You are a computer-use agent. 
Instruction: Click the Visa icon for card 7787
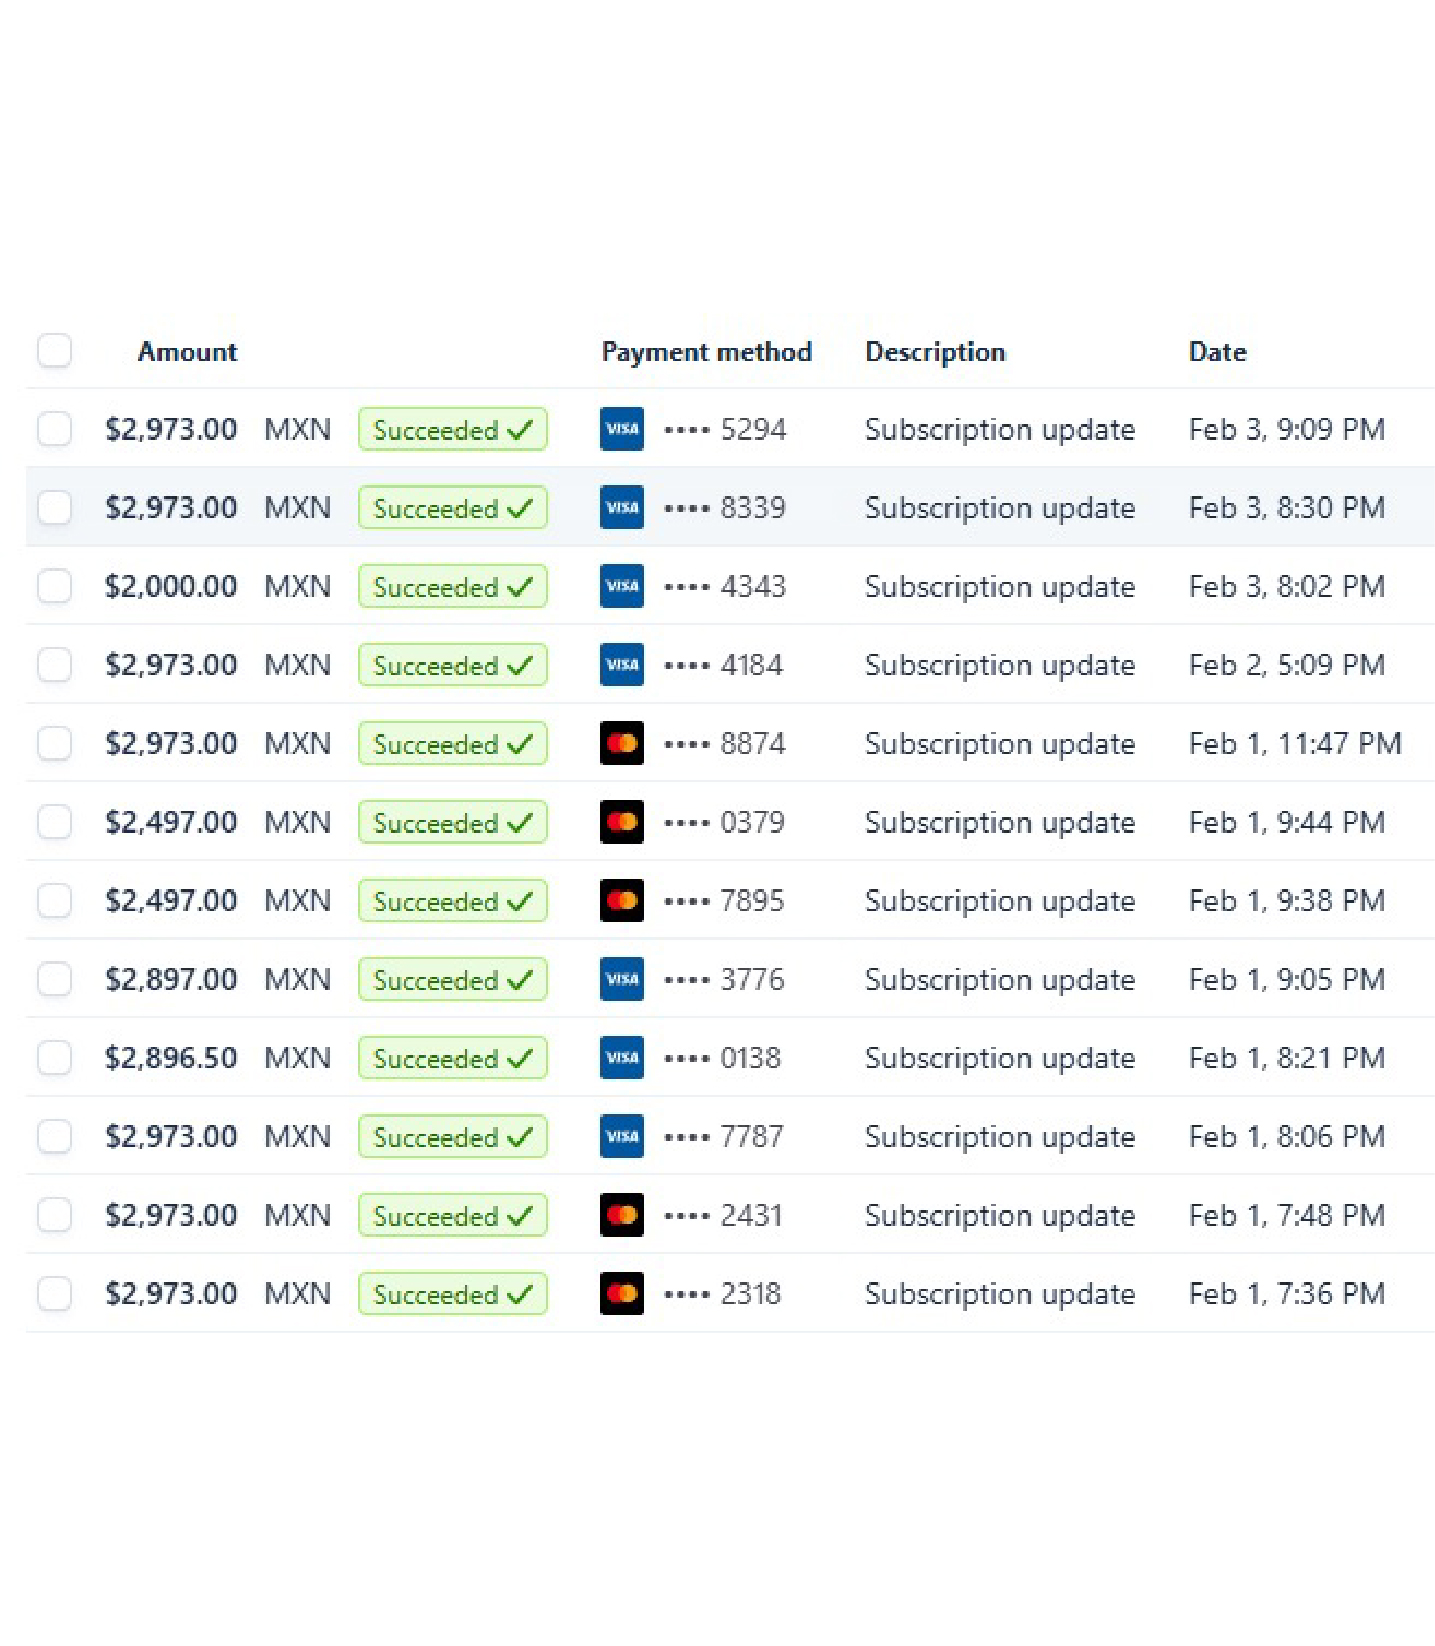[621, 1136]
